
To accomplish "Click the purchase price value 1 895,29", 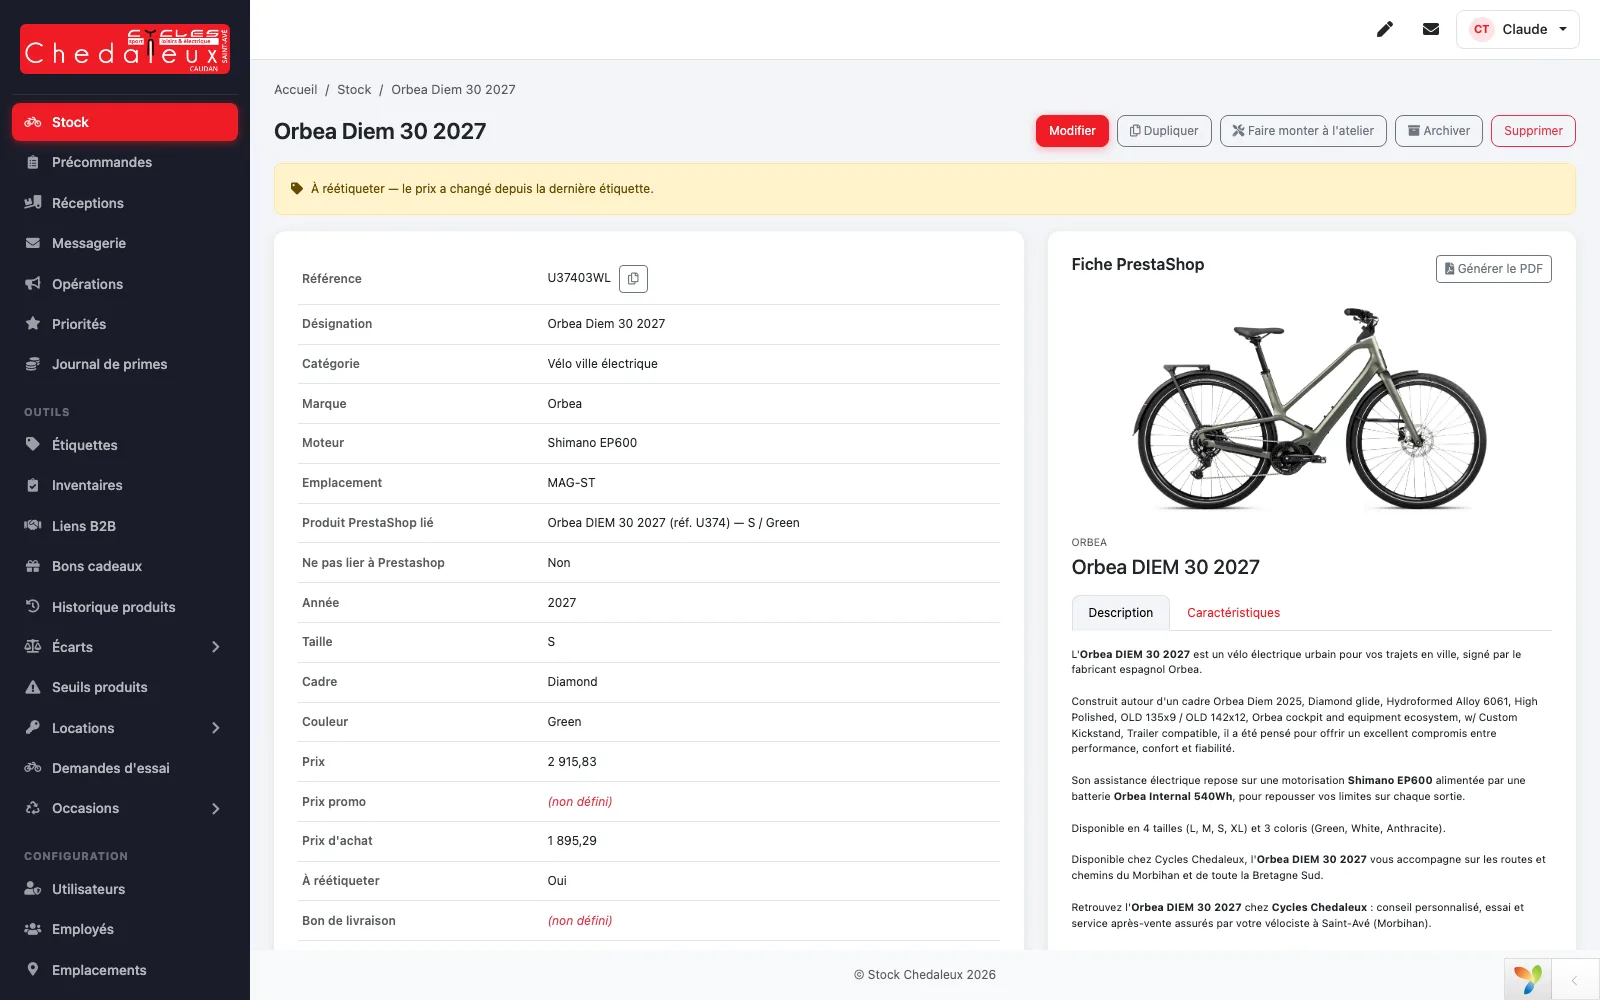I will 572,841.
